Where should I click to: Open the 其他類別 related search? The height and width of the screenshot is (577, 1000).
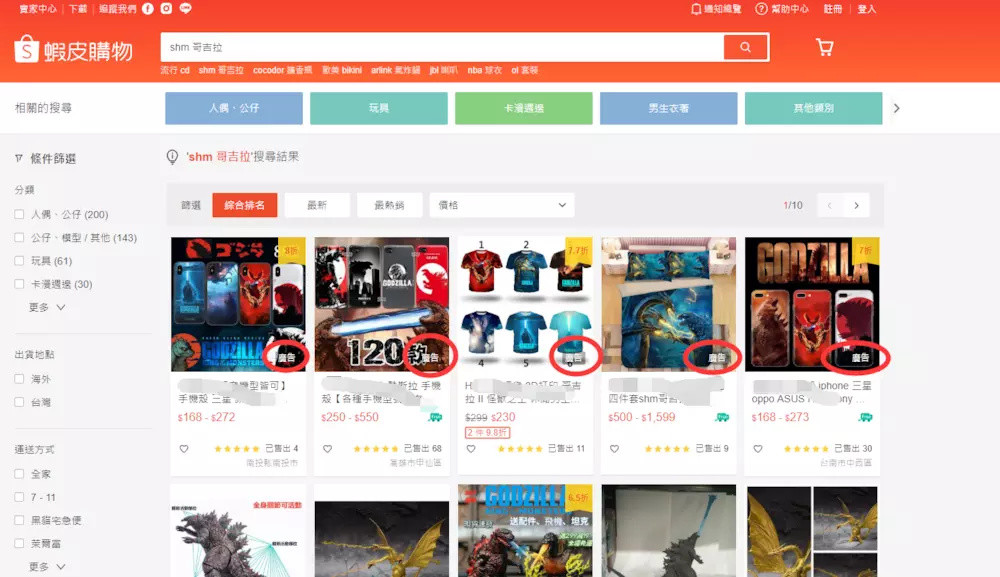click(814, 108)
